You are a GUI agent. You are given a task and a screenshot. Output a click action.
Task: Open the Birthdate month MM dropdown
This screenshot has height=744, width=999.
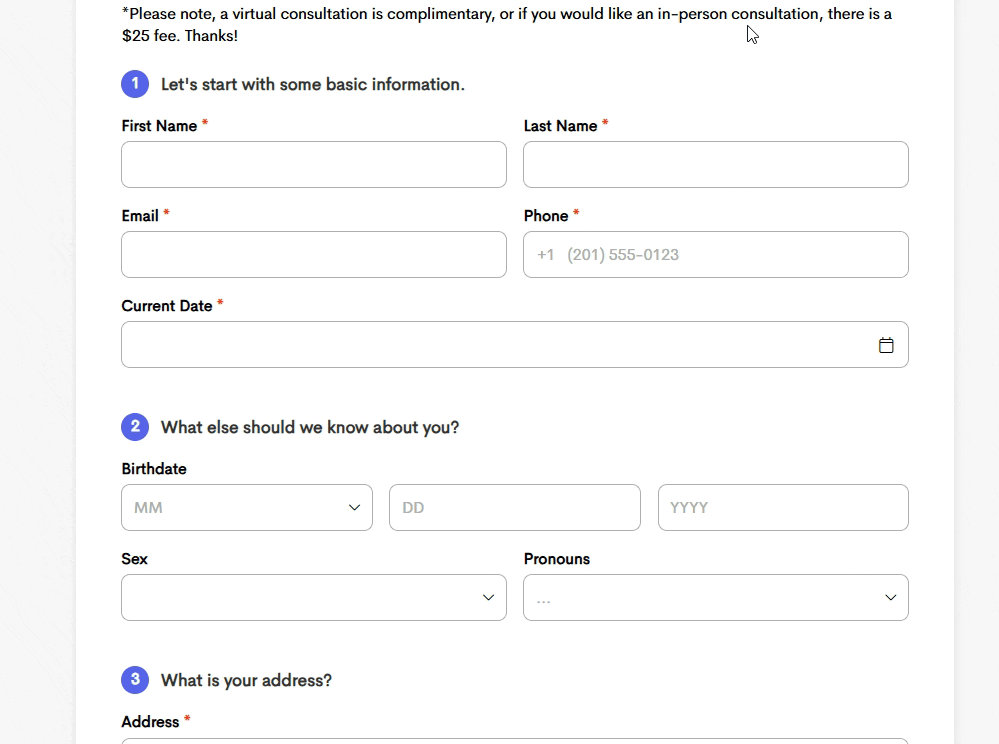click(x=247, y=508)
